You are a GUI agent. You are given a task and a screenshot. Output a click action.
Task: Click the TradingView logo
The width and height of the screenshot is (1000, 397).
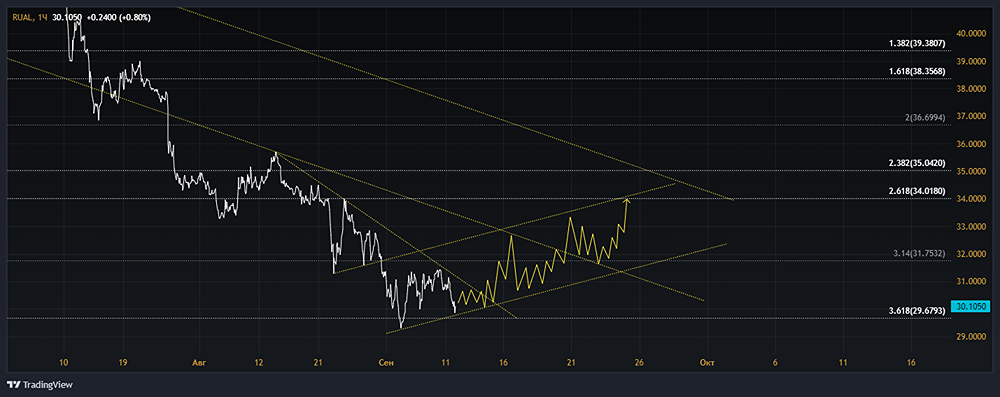[40, 385]
